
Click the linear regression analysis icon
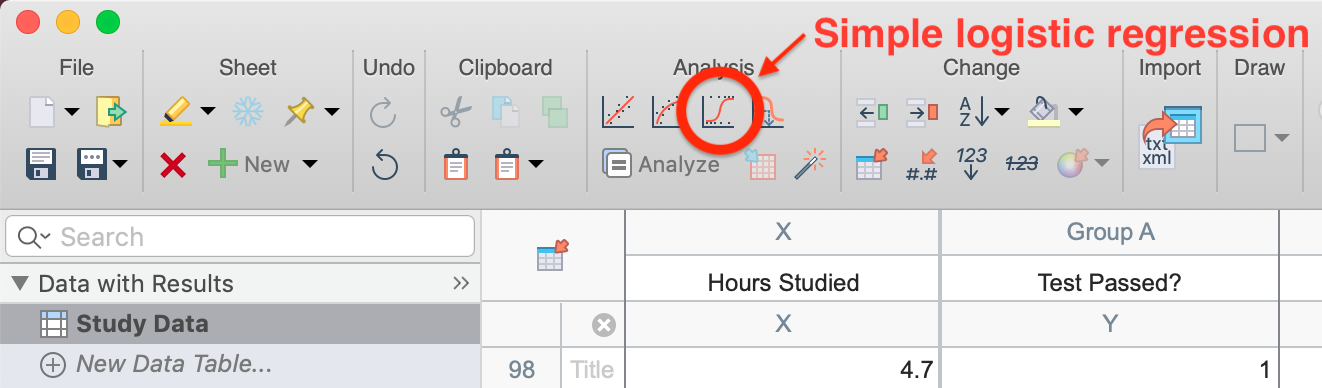coord(618,111)
